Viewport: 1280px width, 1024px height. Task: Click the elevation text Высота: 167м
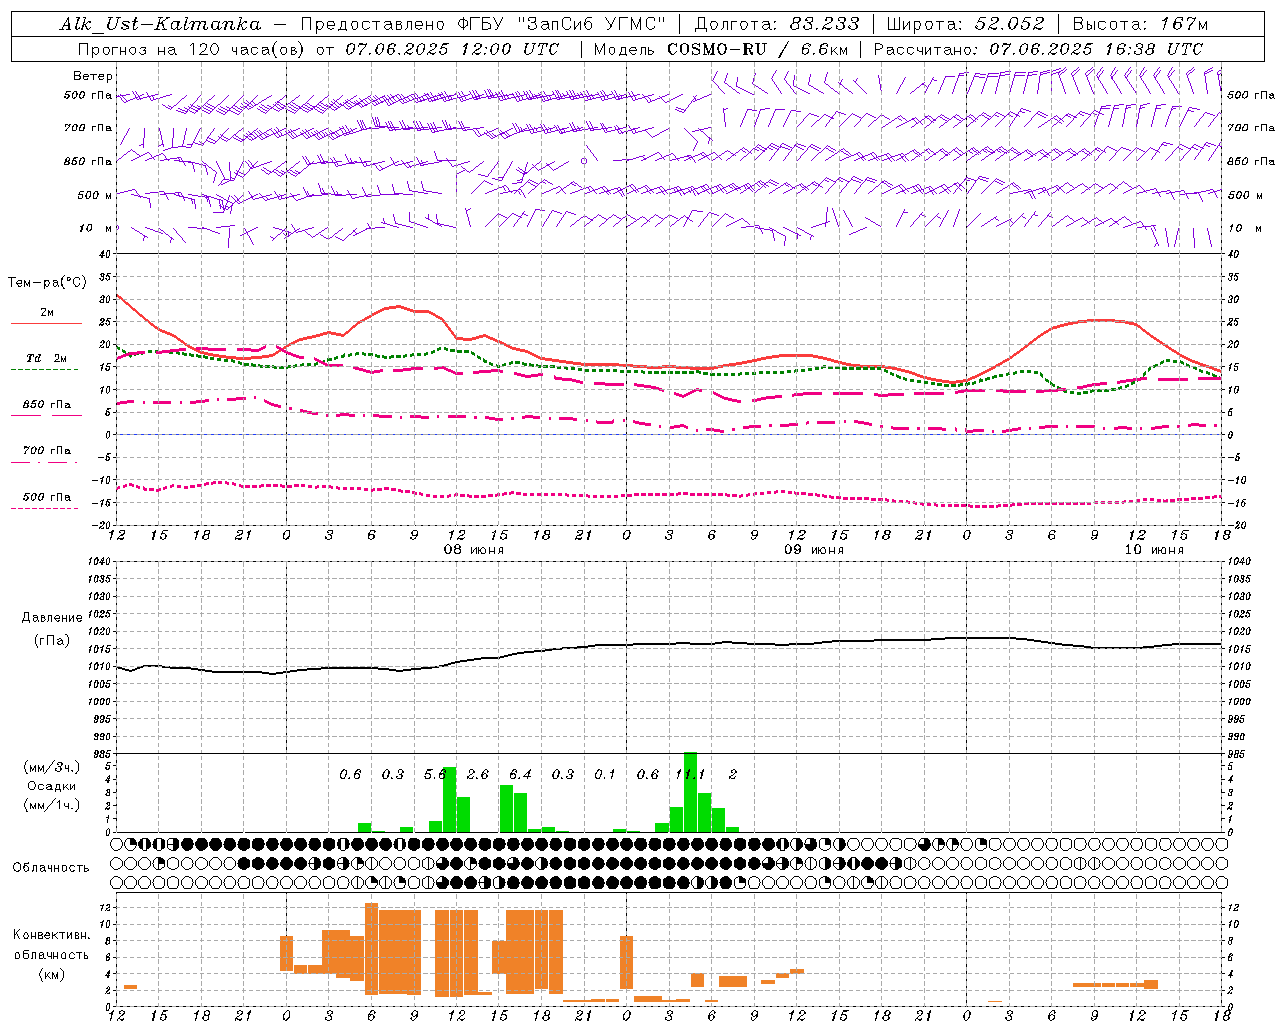1140,24
